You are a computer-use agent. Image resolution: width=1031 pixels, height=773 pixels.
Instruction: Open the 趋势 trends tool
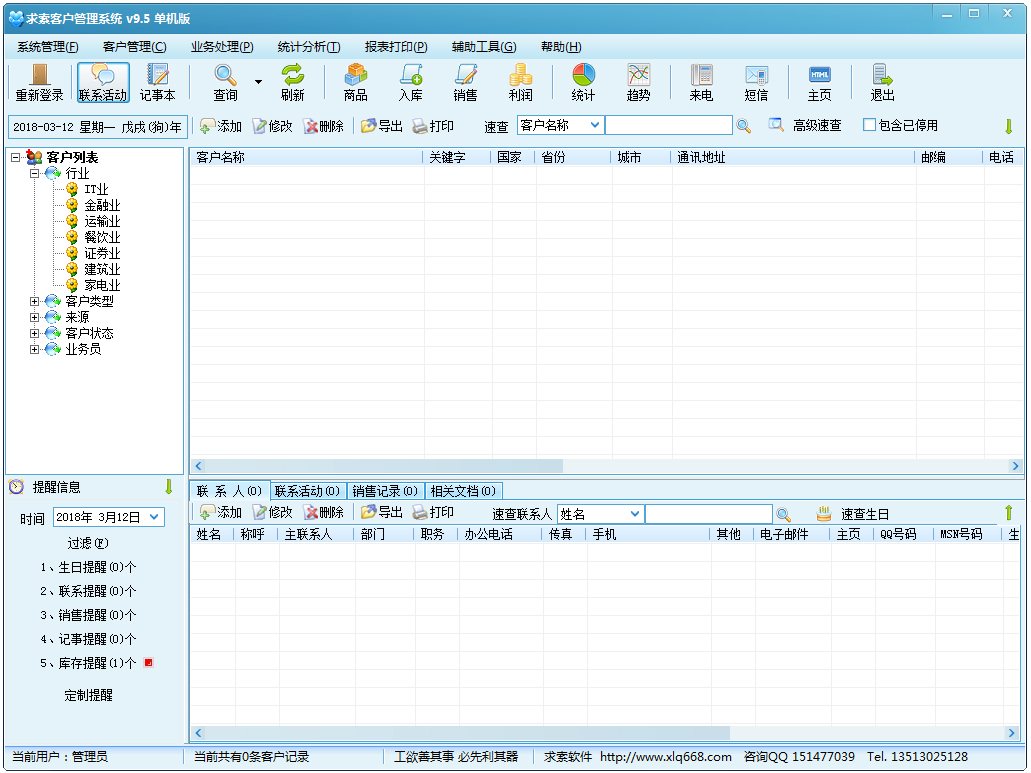639,82
